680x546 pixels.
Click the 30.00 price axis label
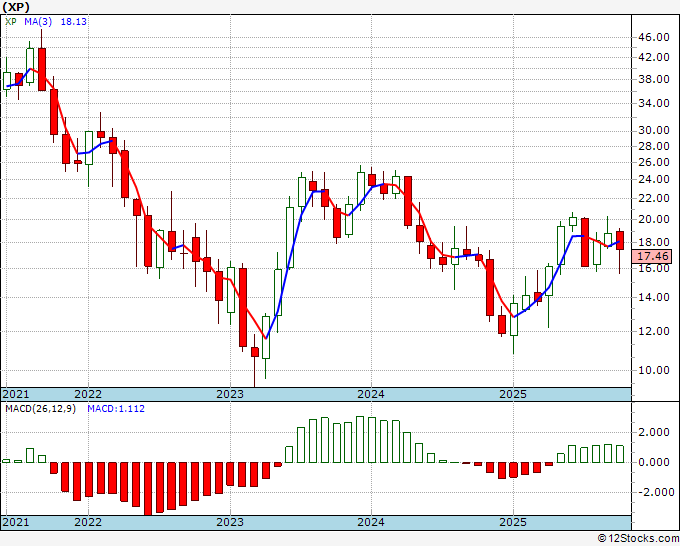pyautogui.click(x=654, y=131)
